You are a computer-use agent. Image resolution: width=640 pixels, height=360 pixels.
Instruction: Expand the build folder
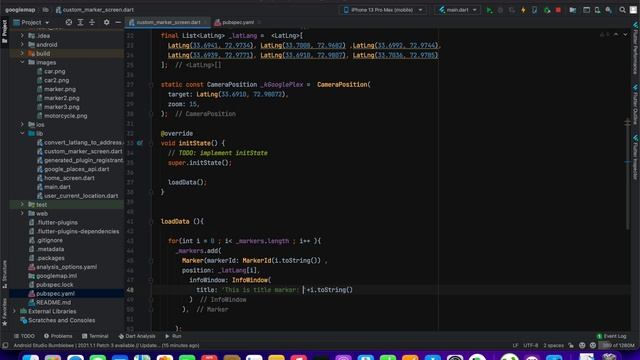[x=22, y=53]
